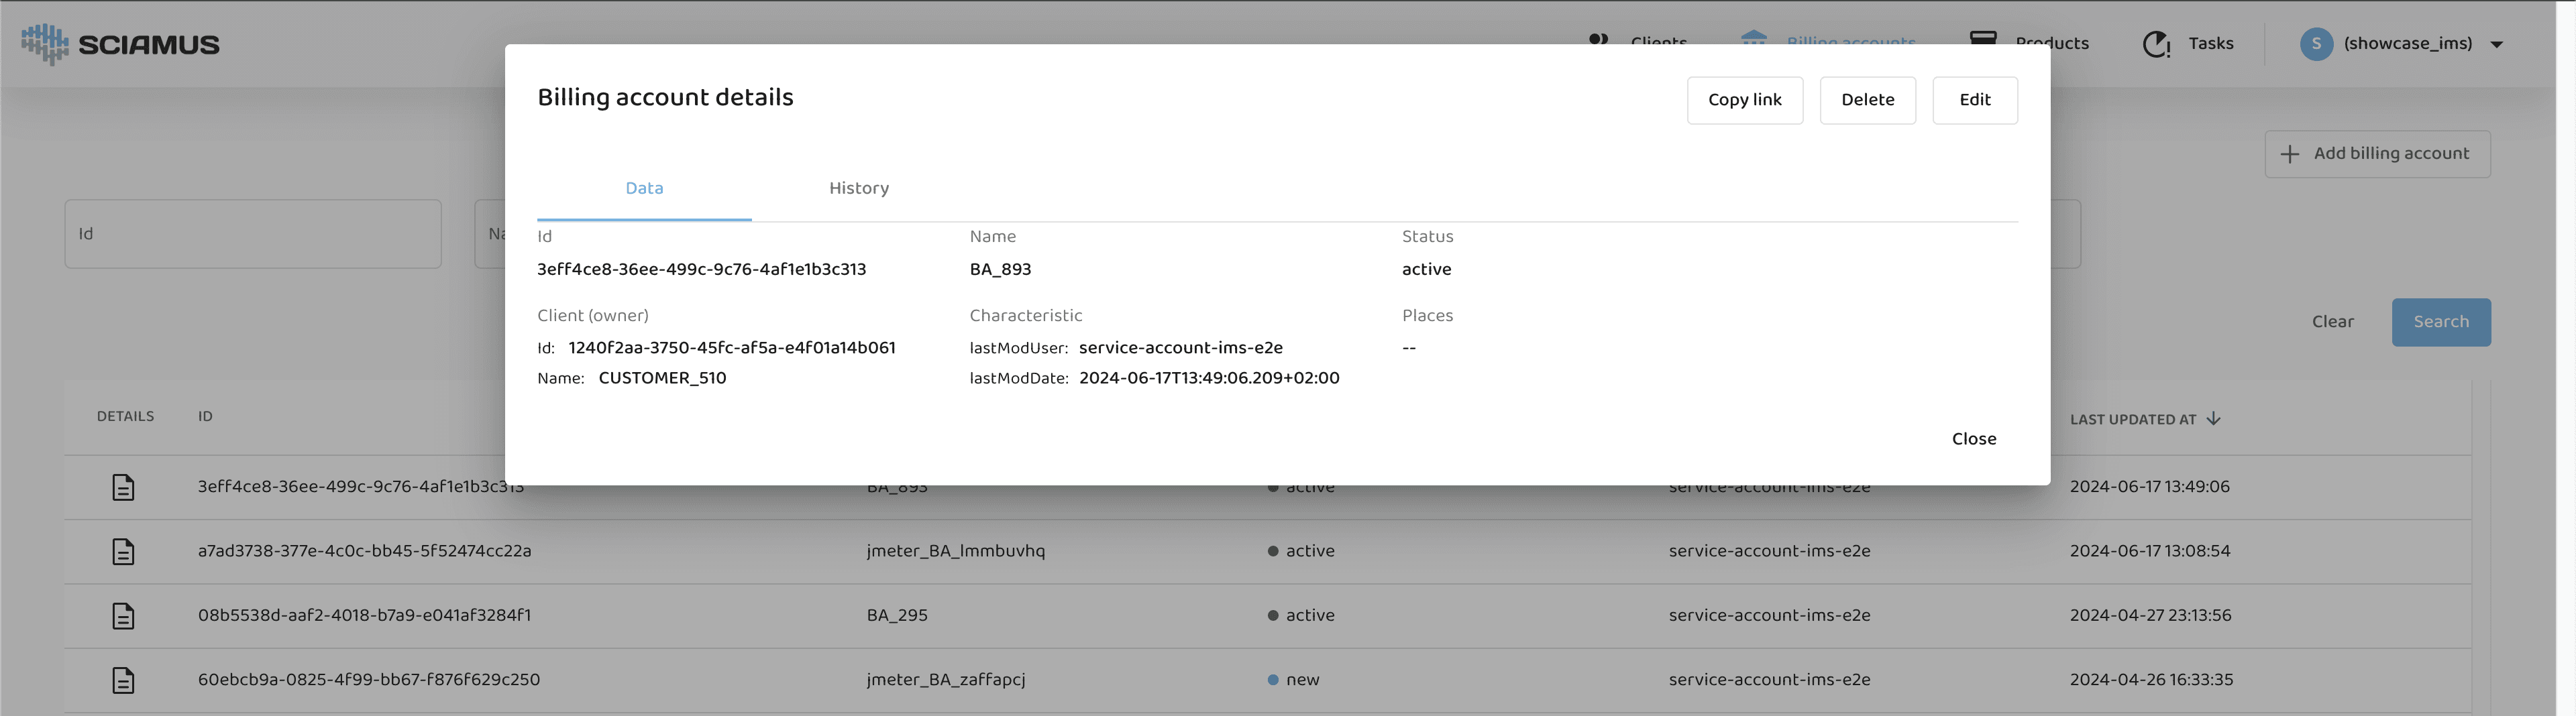Open the Tasks menu item
The width and height of the screenshot is (2576, 716).
[x=2210, y=44]
